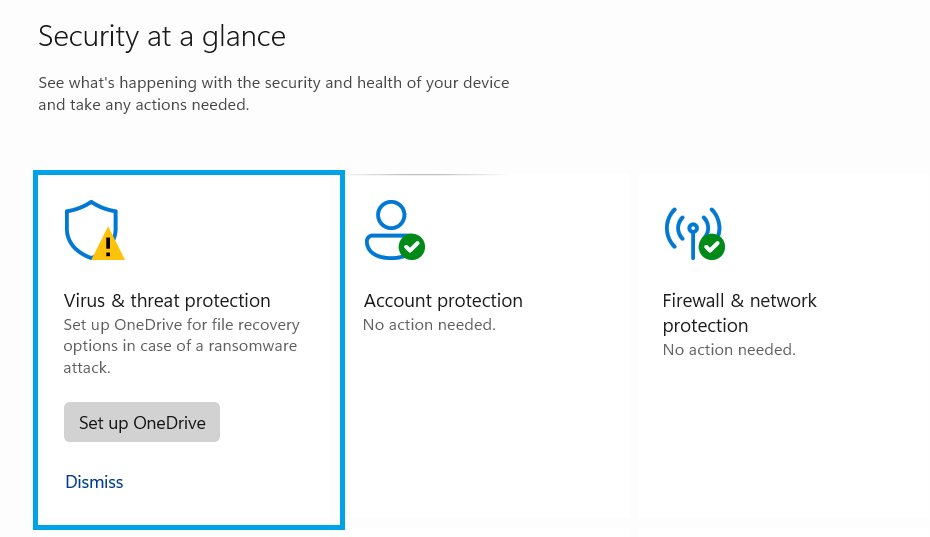Viewport: 930px width, 537px height.
Task: Click the green checkmark on Firewall icon
Action: tap(711, 246)
